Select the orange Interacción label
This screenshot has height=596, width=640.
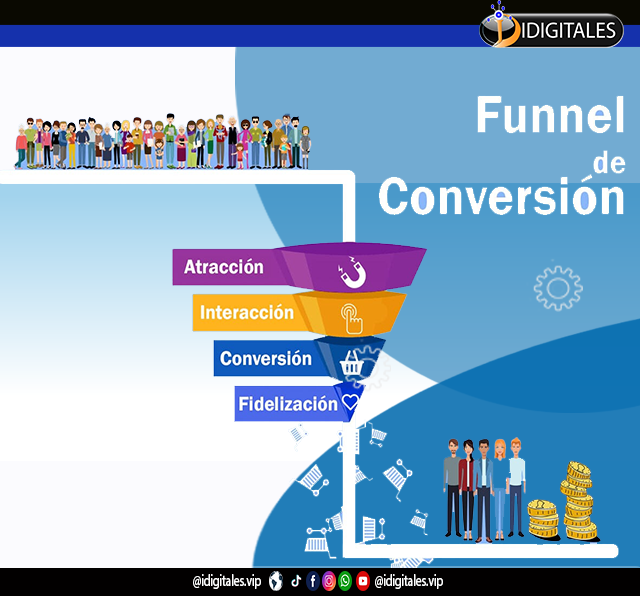246,313
